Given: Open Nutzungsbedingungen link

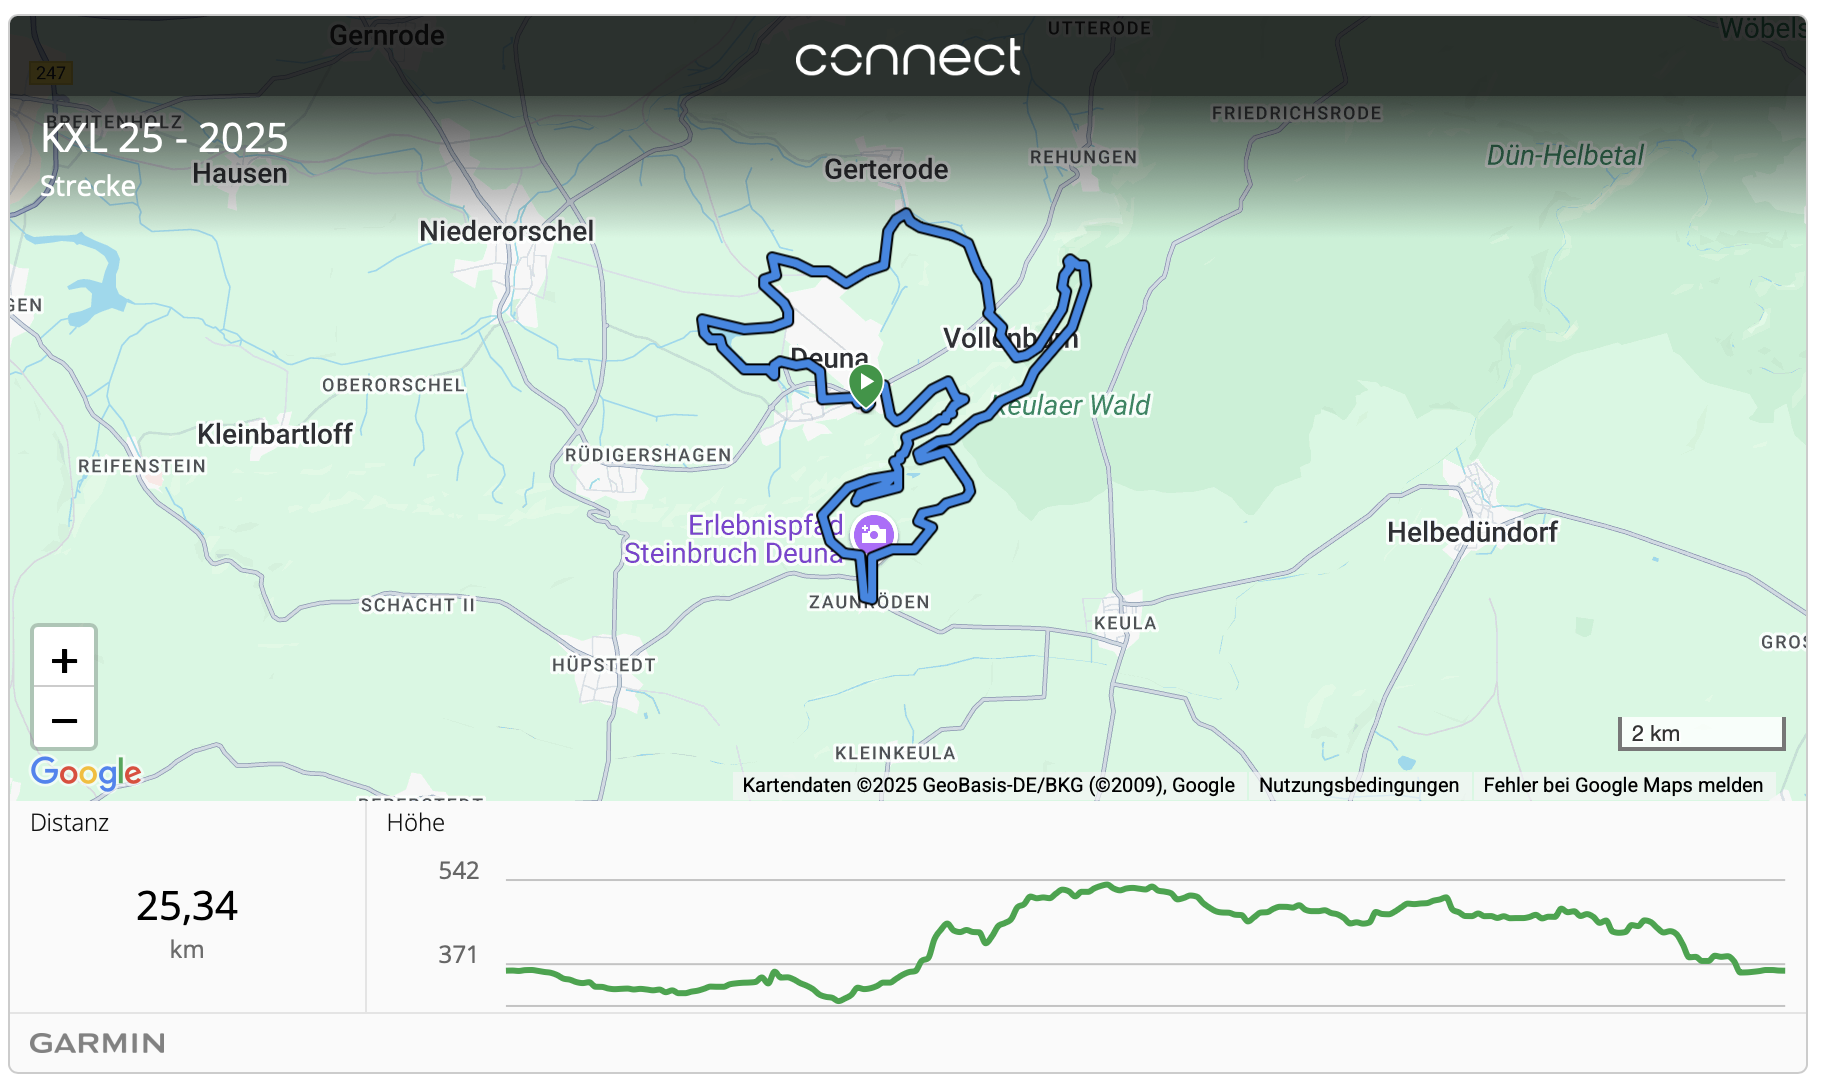Looking at the screenshot, I should [1359, 785].
